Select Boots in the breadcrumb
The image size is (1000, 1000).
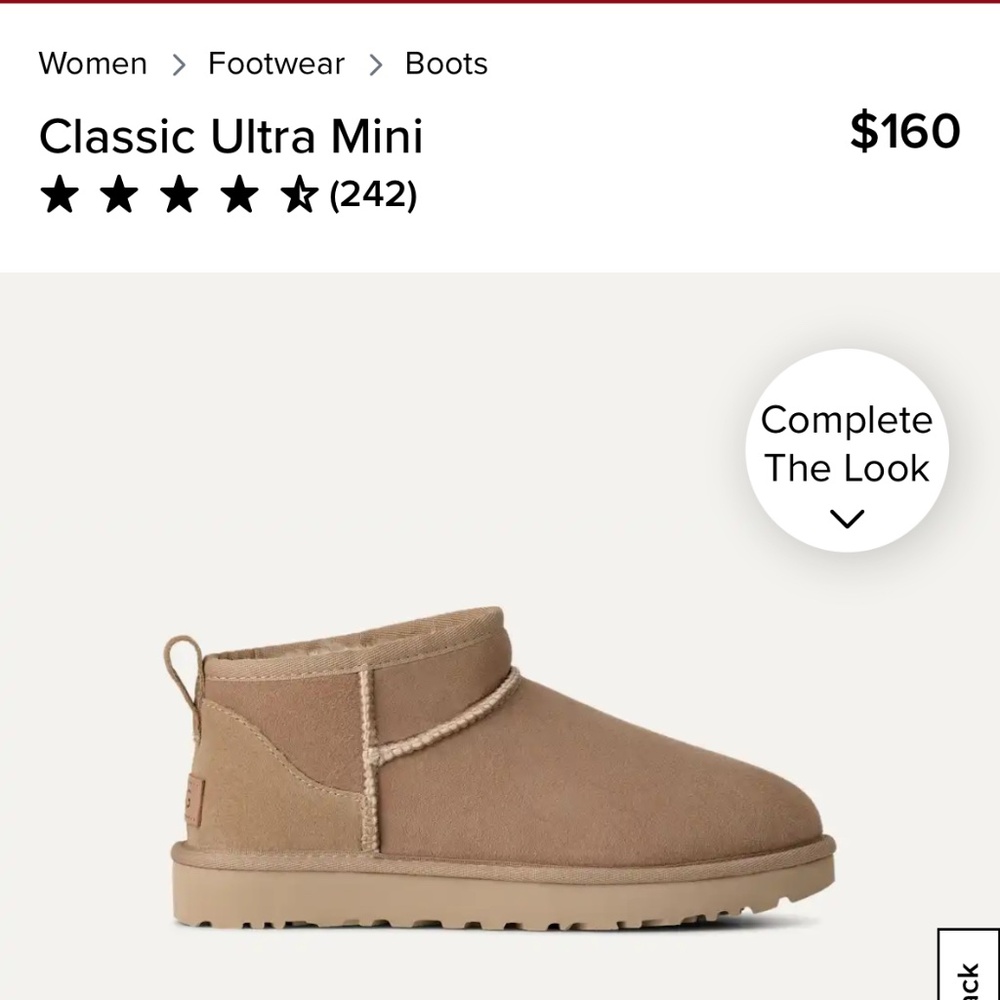[x=445, y=63]
